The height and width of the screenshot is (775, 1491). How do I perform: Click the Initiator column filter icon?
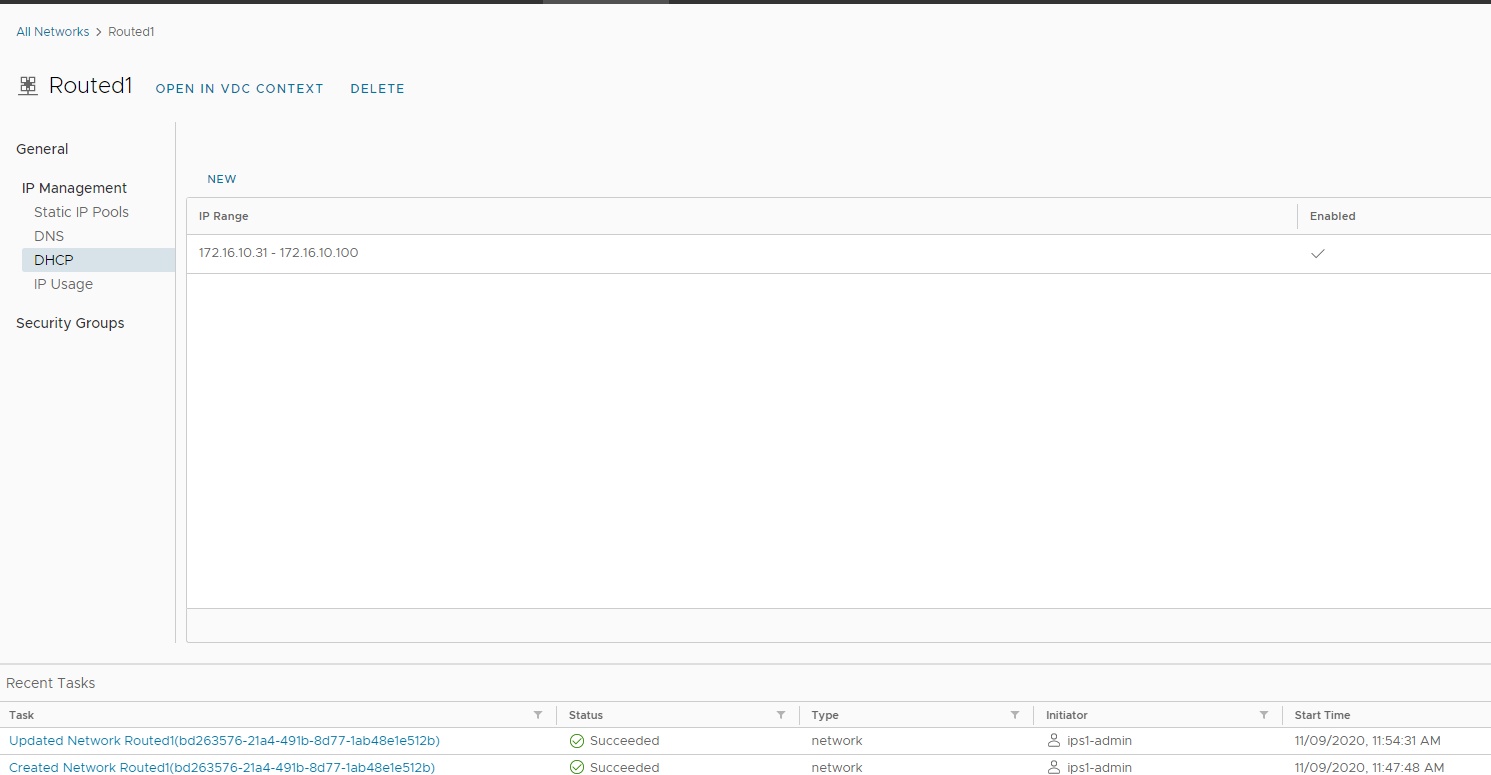[x=1264, y=715]
